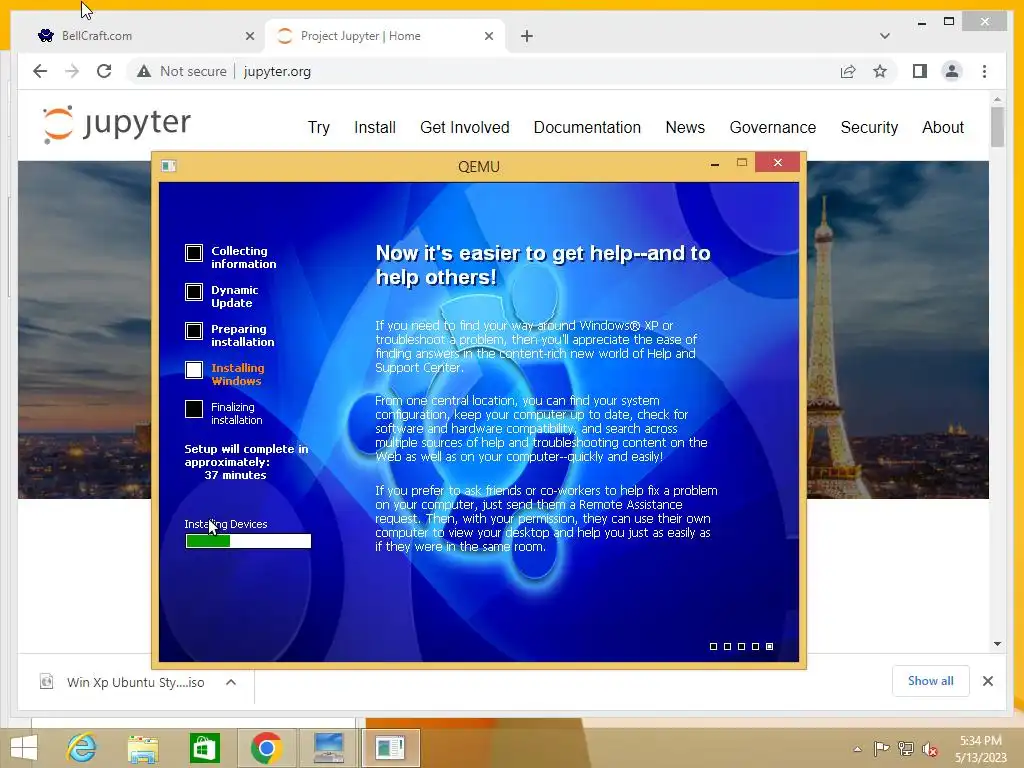Open File Explorer from the taskbar
Screen dimensions: 1024x768
pos(143,748)
